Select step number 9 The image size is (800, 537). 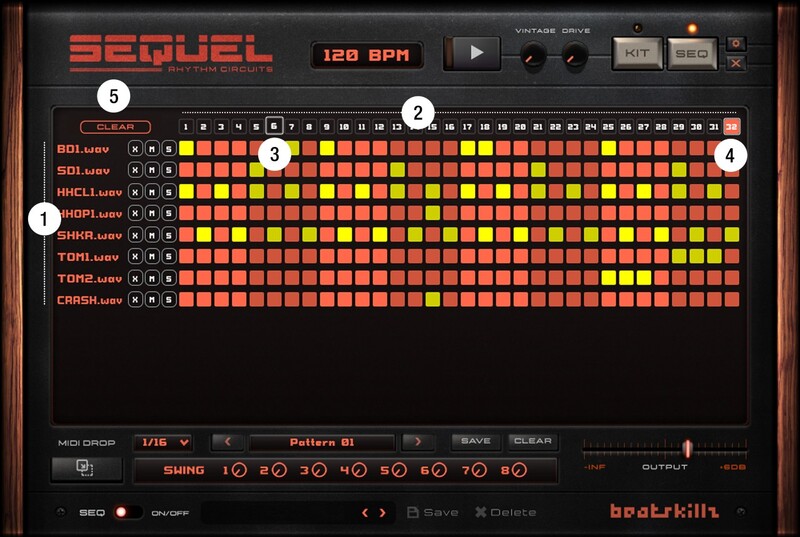pyautogui.click(x=327, y=126)
